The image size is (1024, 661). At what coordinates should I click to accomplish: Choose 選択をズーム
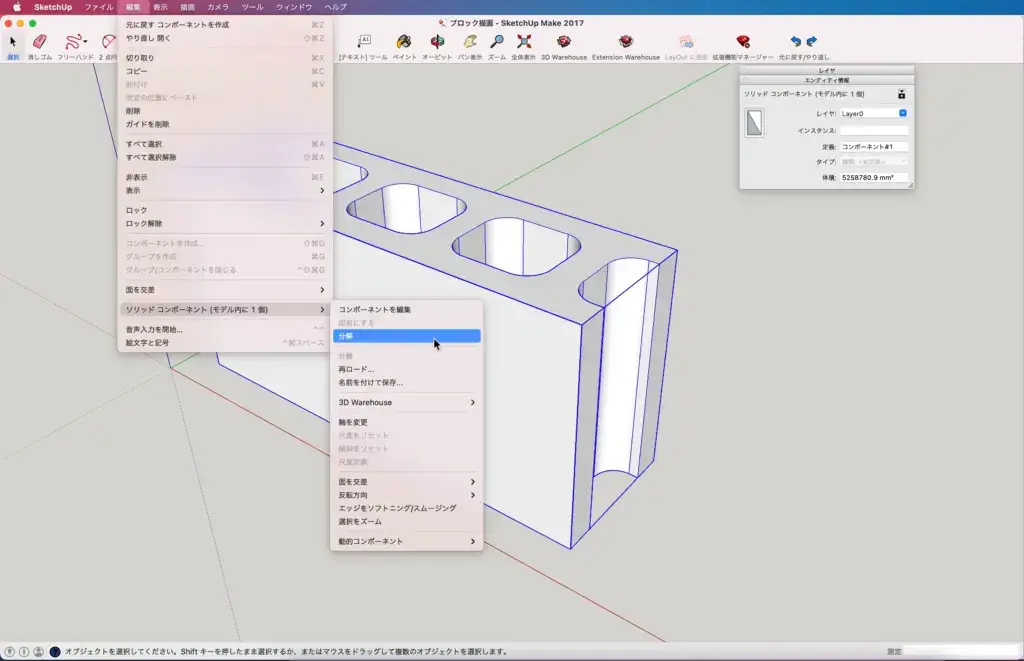(x=406, y=521)
